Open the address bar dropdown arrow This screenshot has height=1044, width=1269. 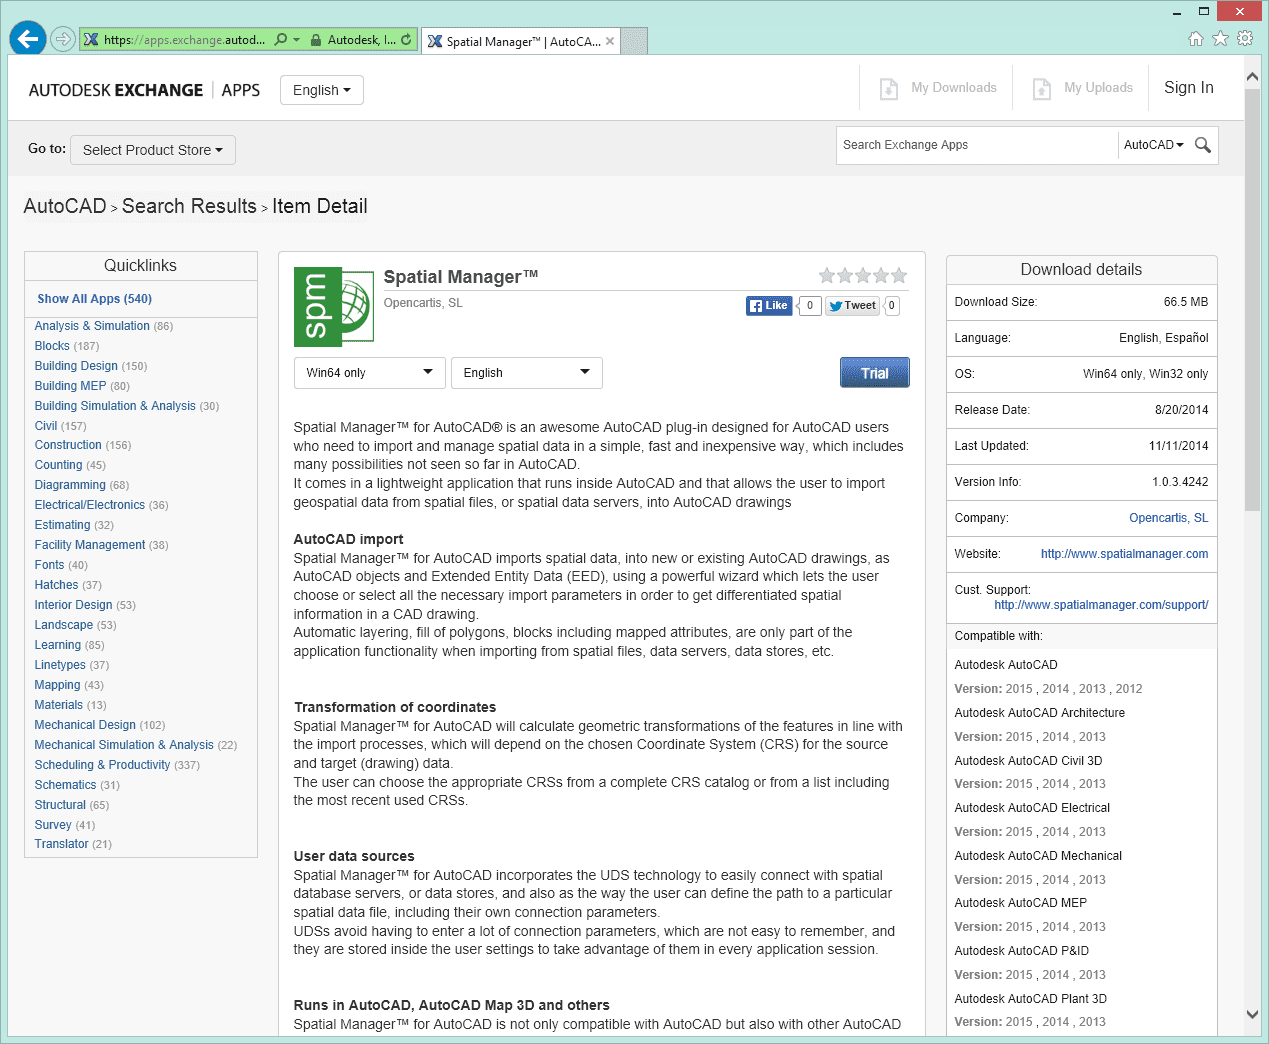296,40
